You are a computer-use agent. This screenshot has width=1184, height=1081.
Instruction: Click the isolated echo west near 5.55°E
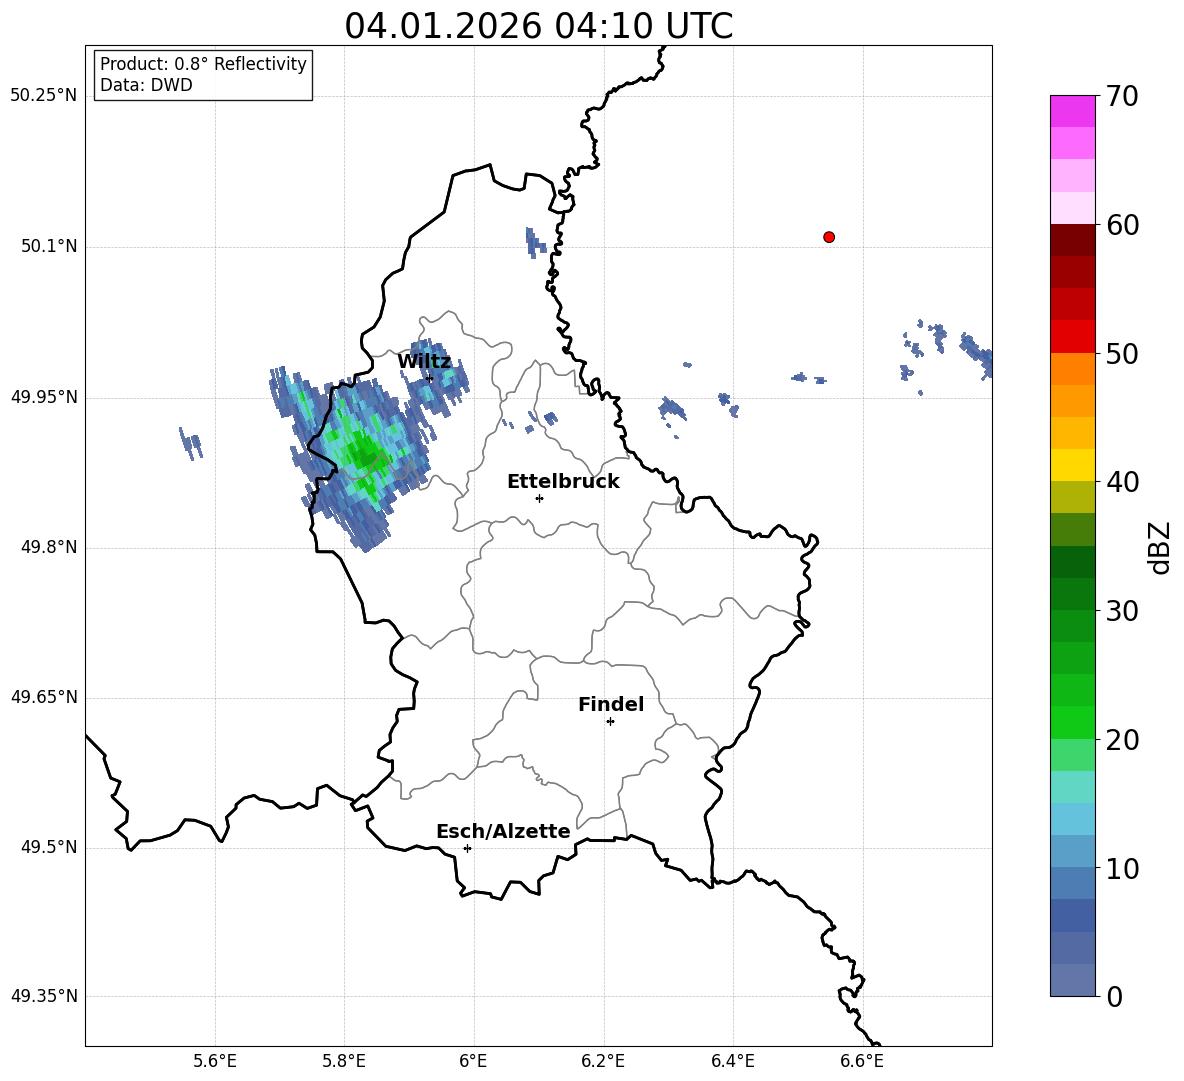pyautogui.click(x=191, y=443)
